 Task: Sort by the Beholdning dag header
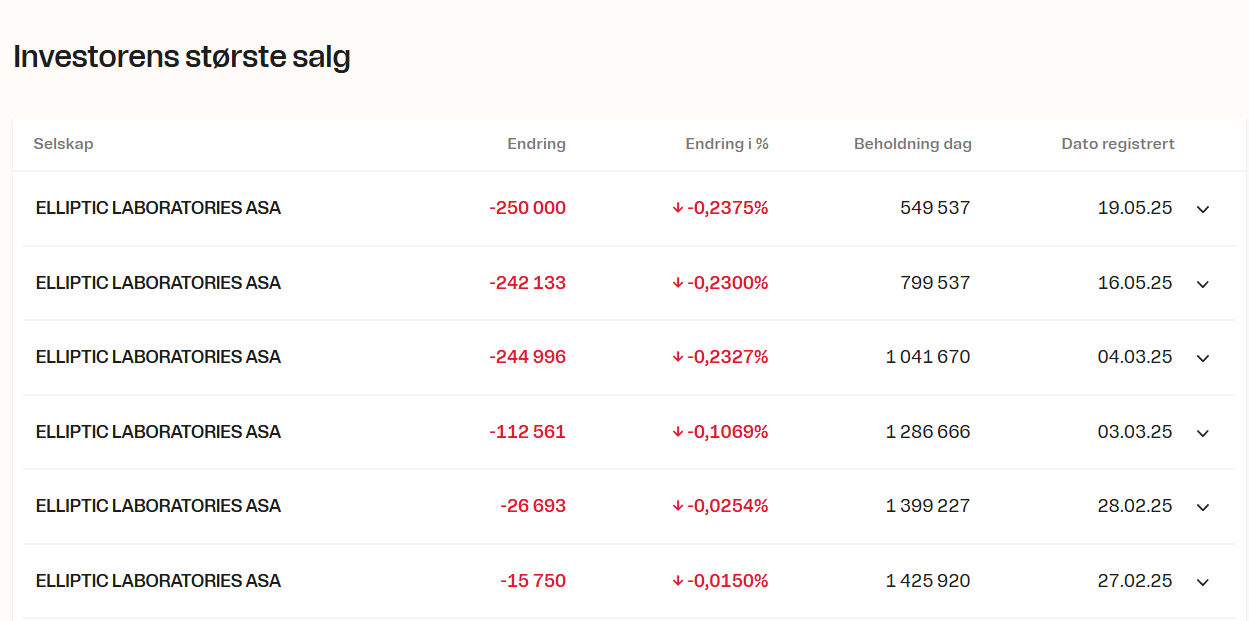coord(913,144)
